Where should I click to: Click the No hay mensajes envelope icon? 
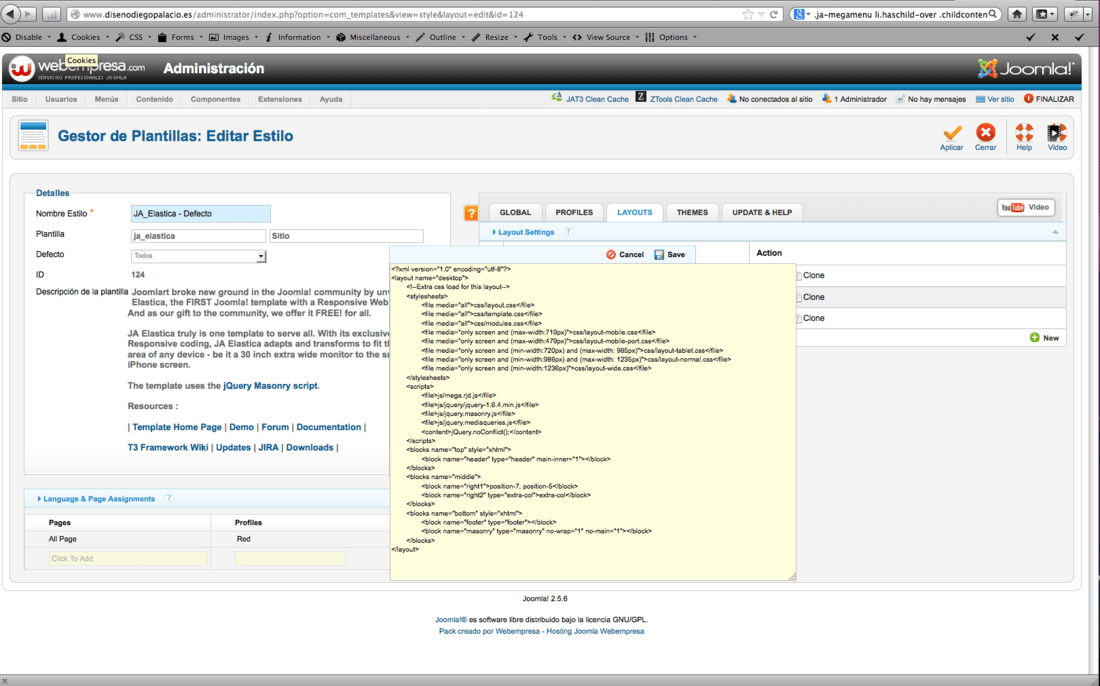coord(900,99)
